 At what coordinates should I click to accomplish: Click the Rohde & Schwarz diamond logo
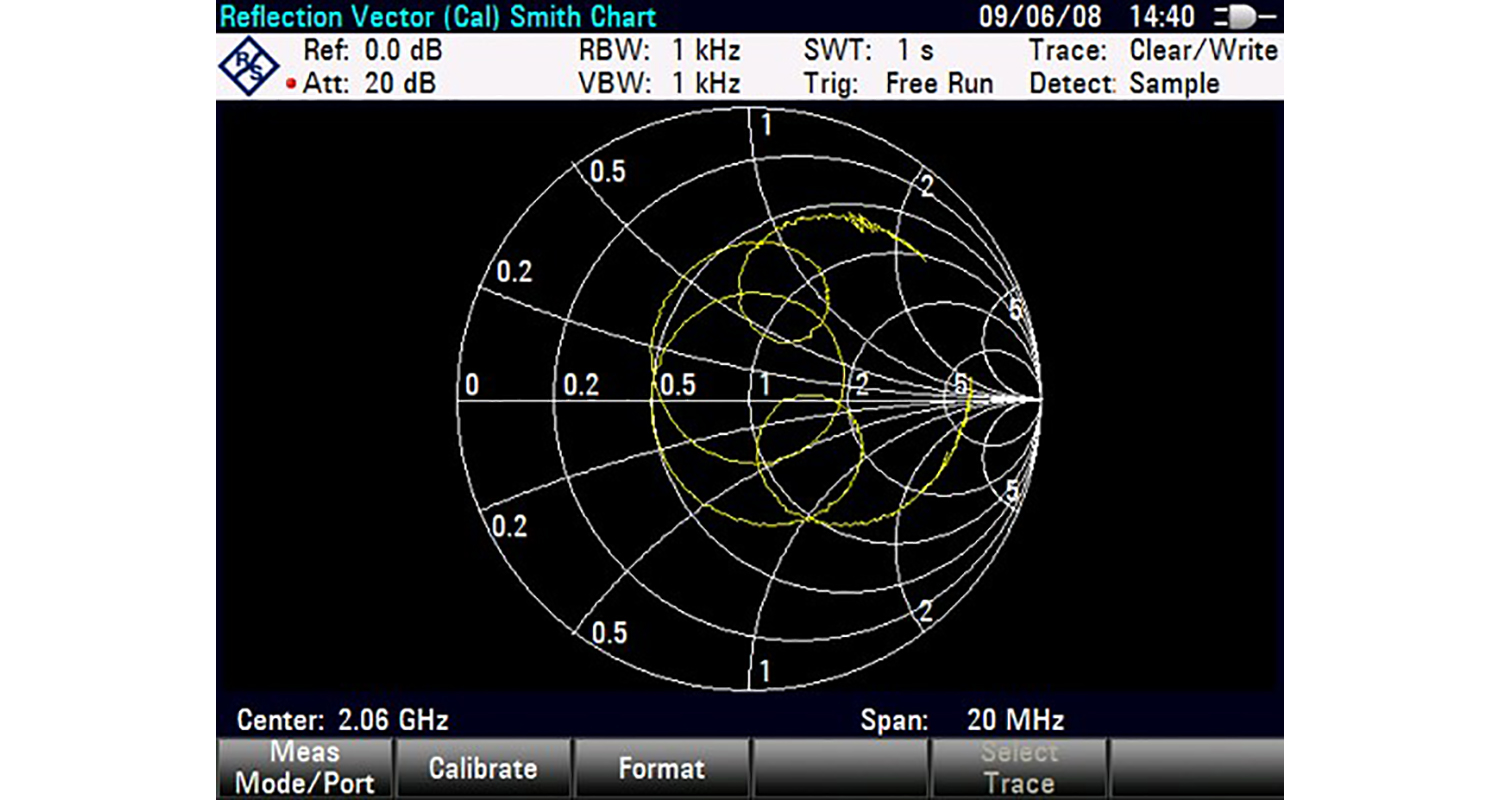249,67
